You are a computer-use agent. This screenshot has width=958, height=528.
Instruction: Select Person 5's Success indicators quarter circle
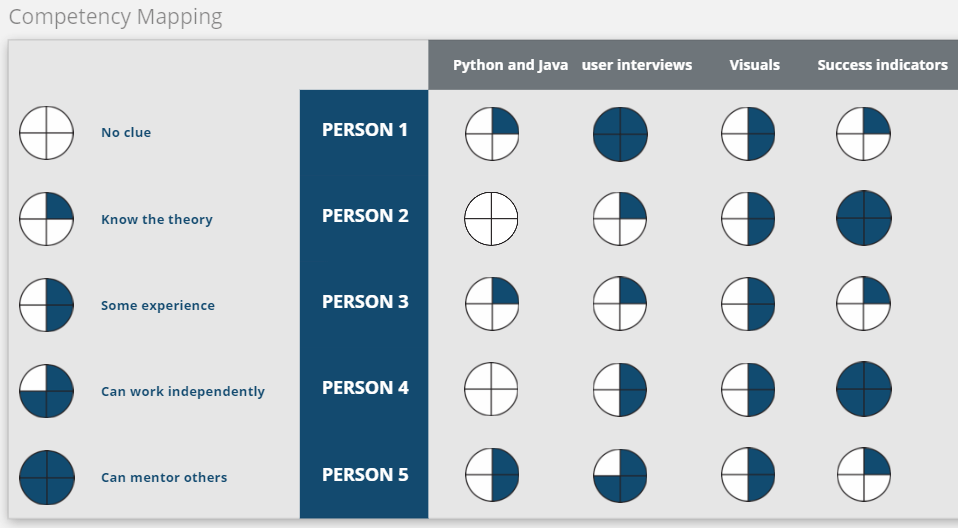tap(864, 476)
